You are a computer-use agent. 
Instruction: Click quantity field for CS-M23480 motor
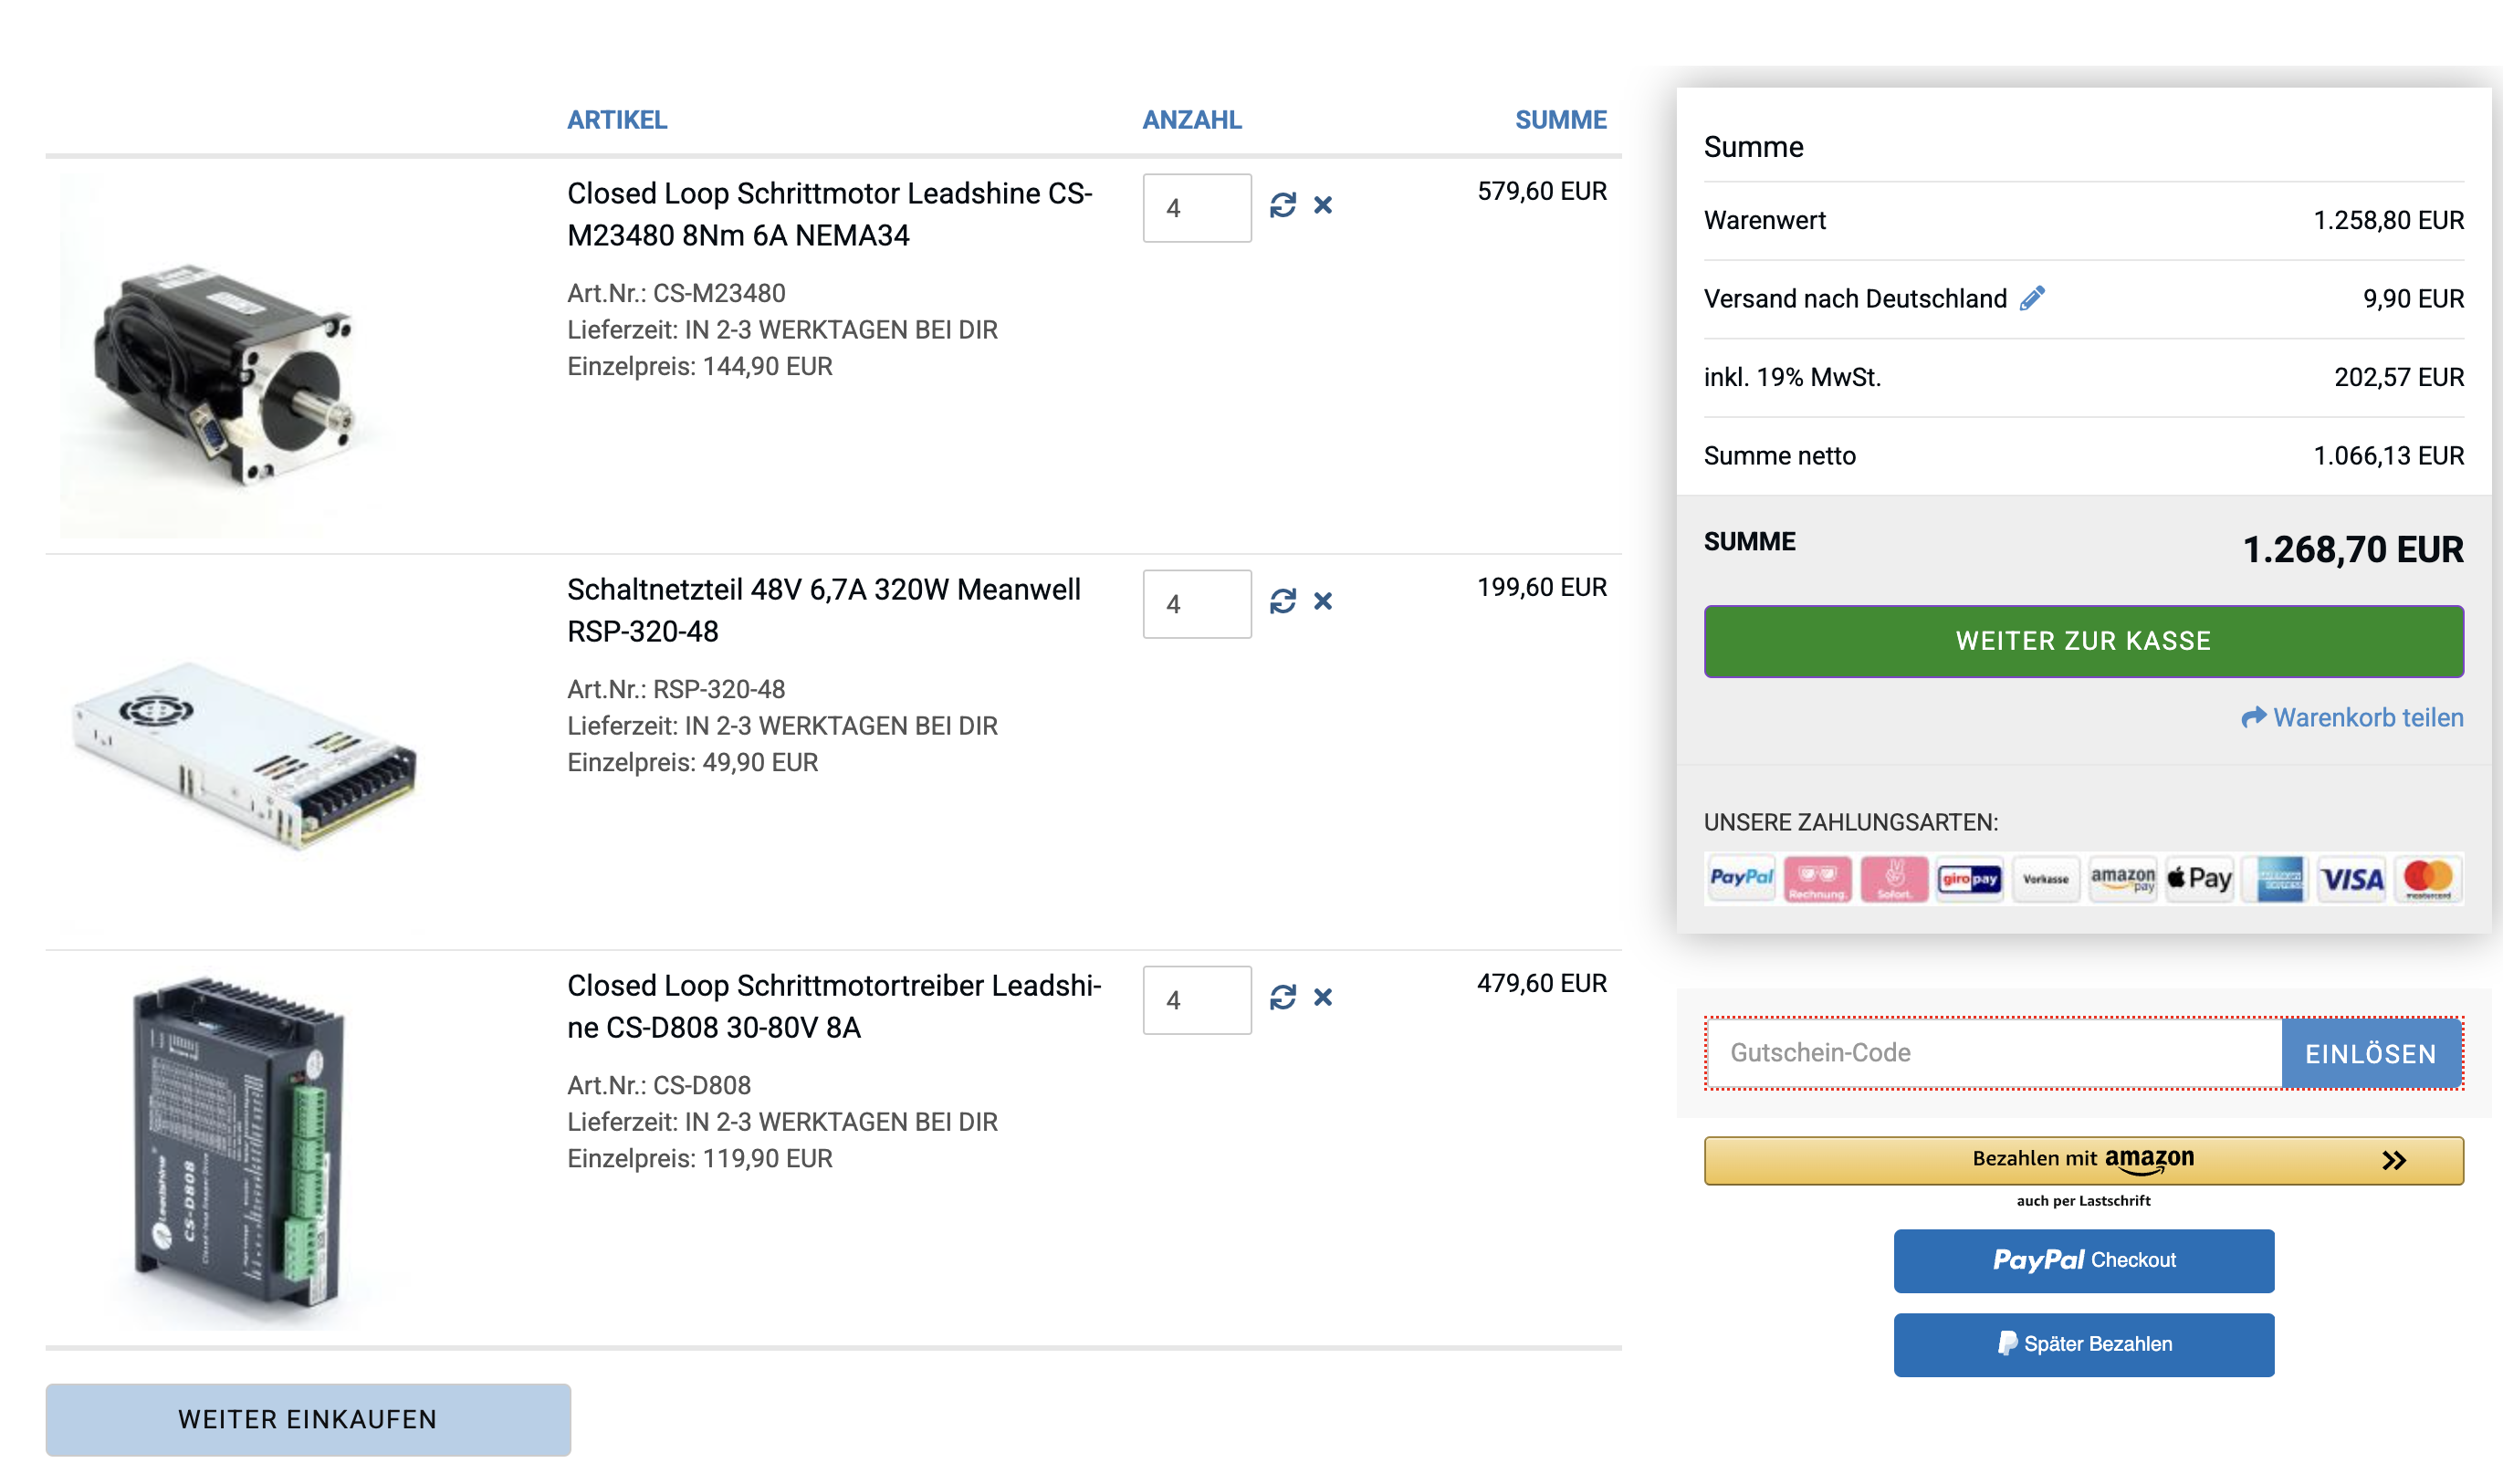click(x=1196, y=208)
